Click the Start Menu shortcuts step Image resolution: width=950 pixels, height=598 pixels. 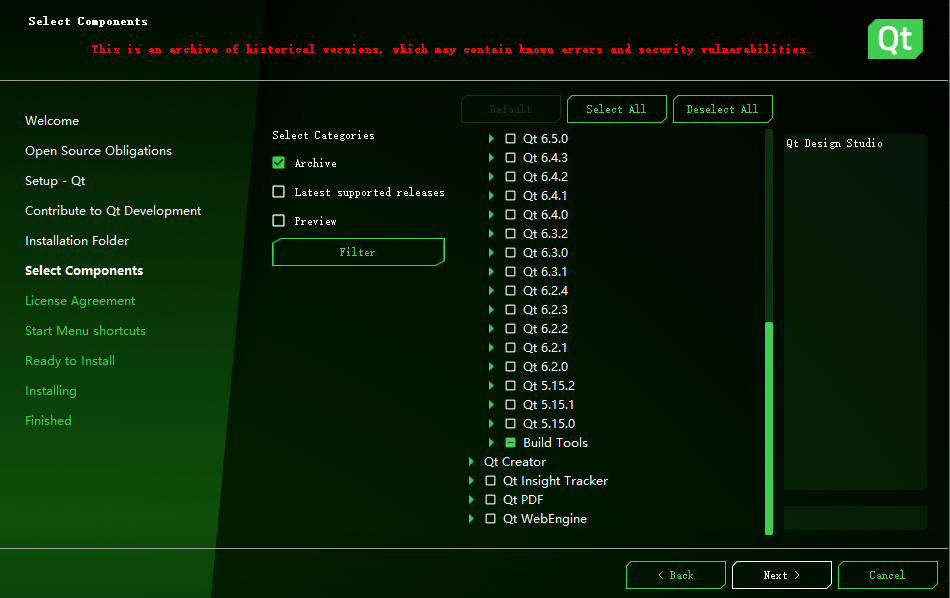(x=85, y=331)
